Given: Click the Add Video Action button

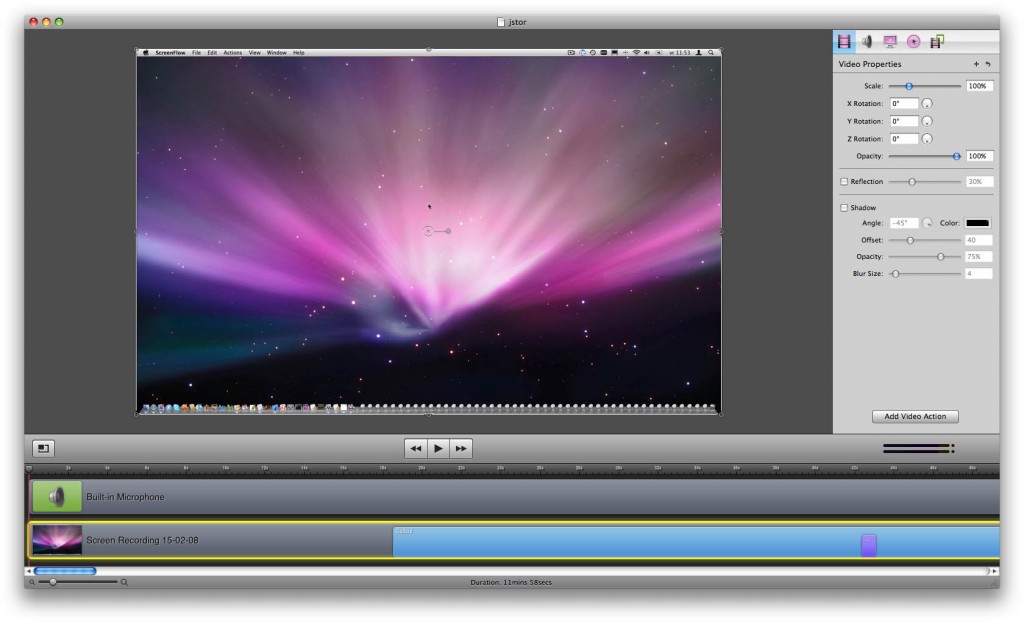Looking at the screenshot, I should 915,416.
